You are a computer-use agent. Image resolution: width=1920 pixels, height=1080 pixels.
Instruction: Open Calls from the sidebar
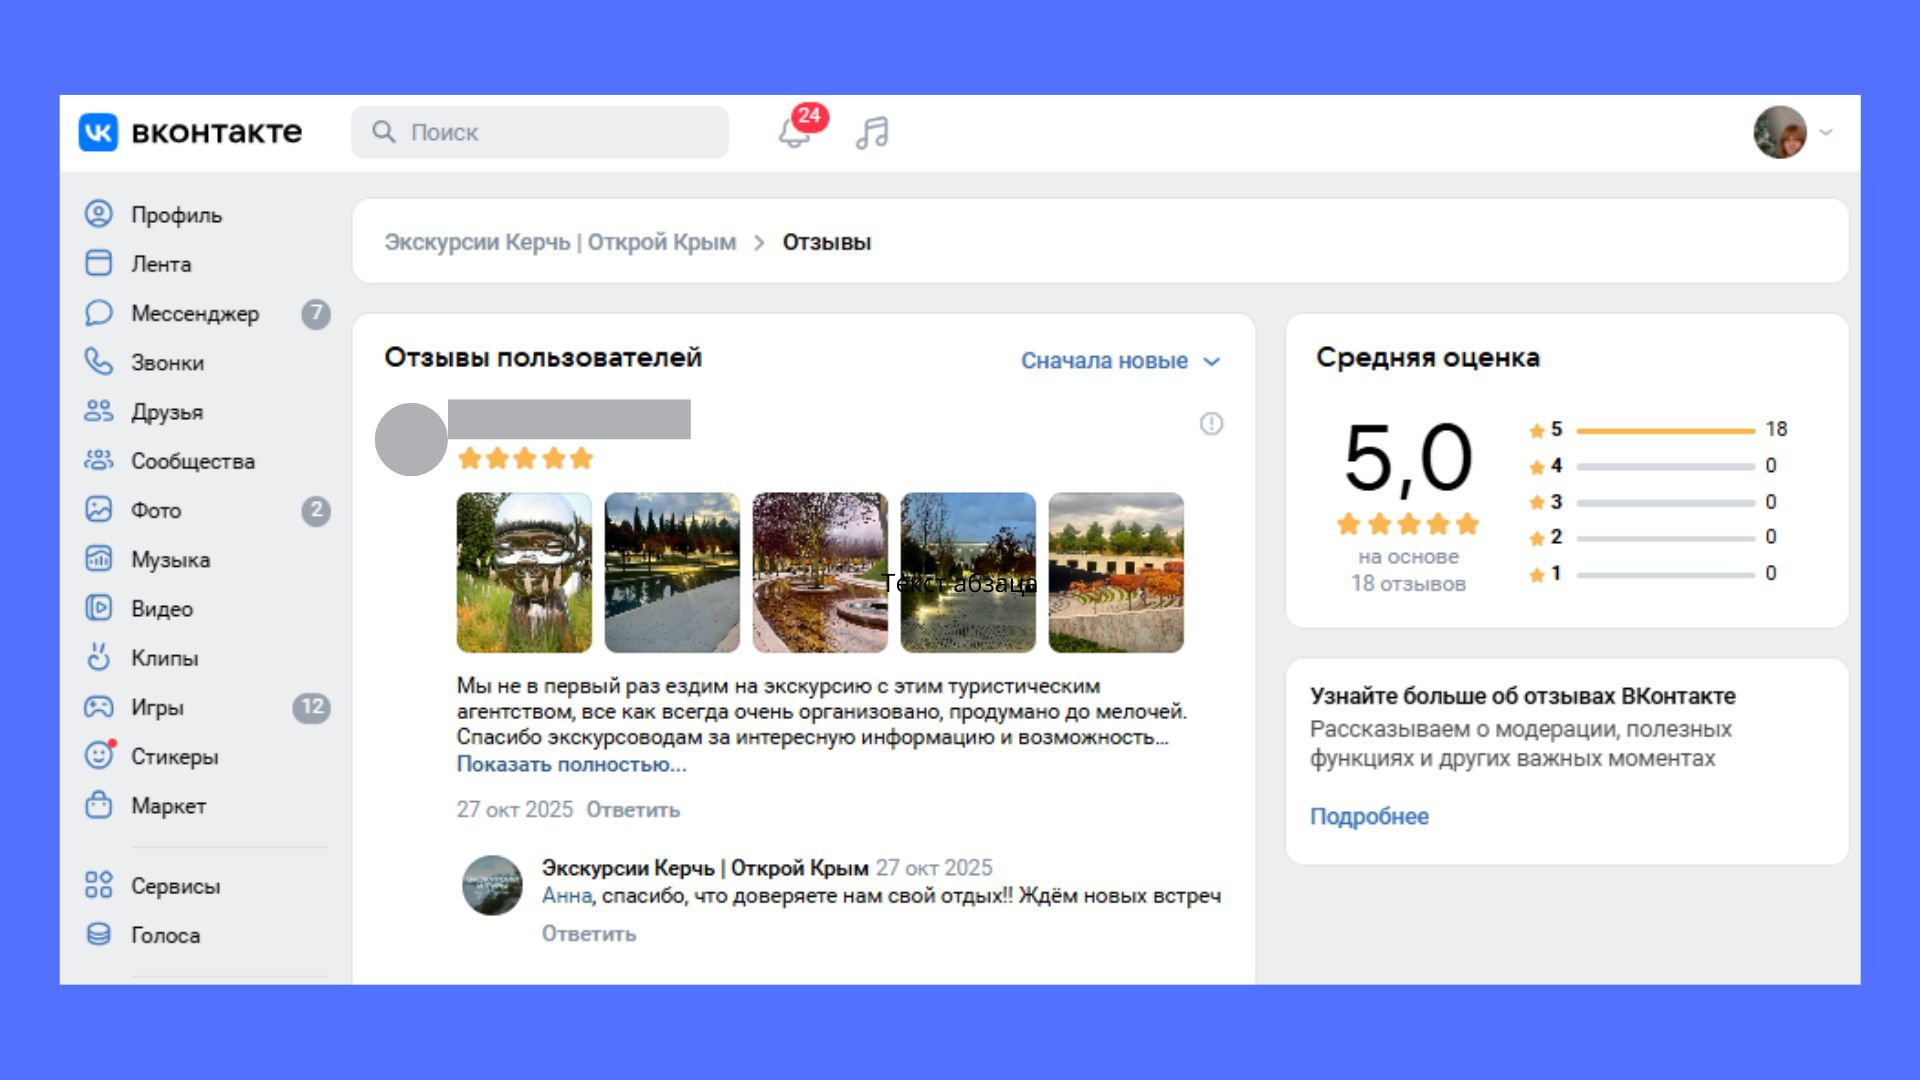[x=167, y=363]
